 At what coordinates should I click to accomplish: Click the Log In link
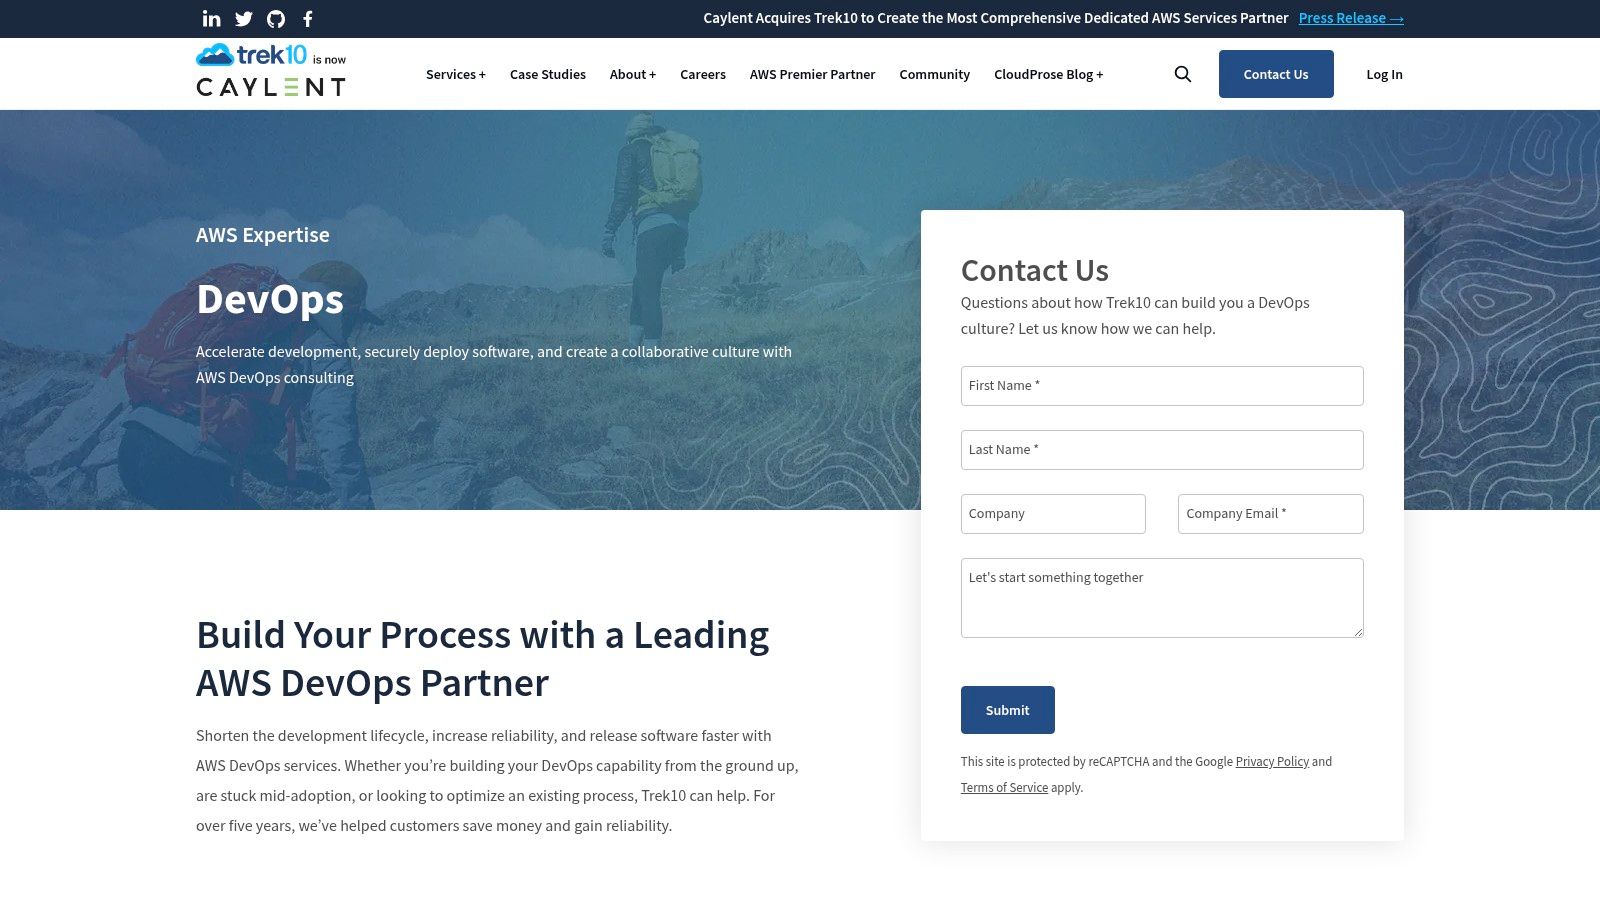1384,74
